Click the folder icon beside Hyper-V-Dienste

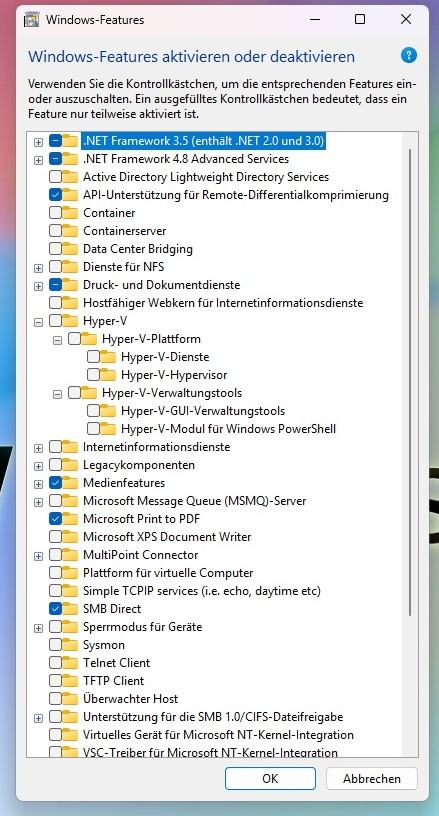click(x=108, y=357)
